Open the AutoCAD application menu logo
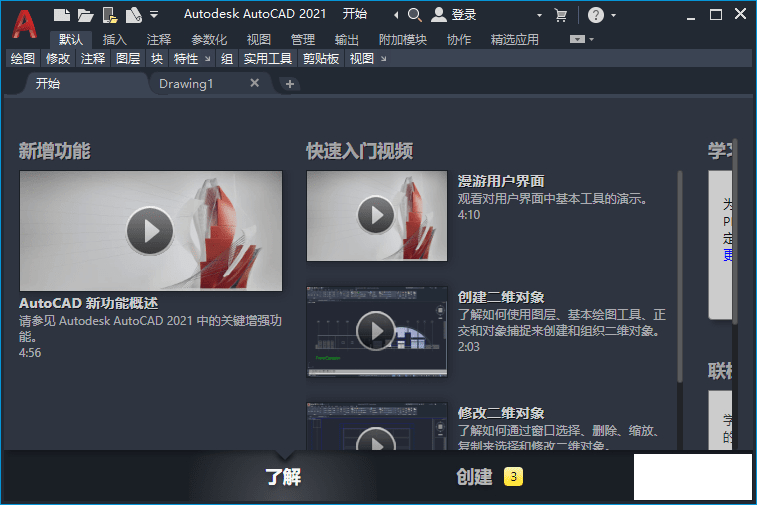The width and height of the screenshot is (757, 505). (24, 24)
